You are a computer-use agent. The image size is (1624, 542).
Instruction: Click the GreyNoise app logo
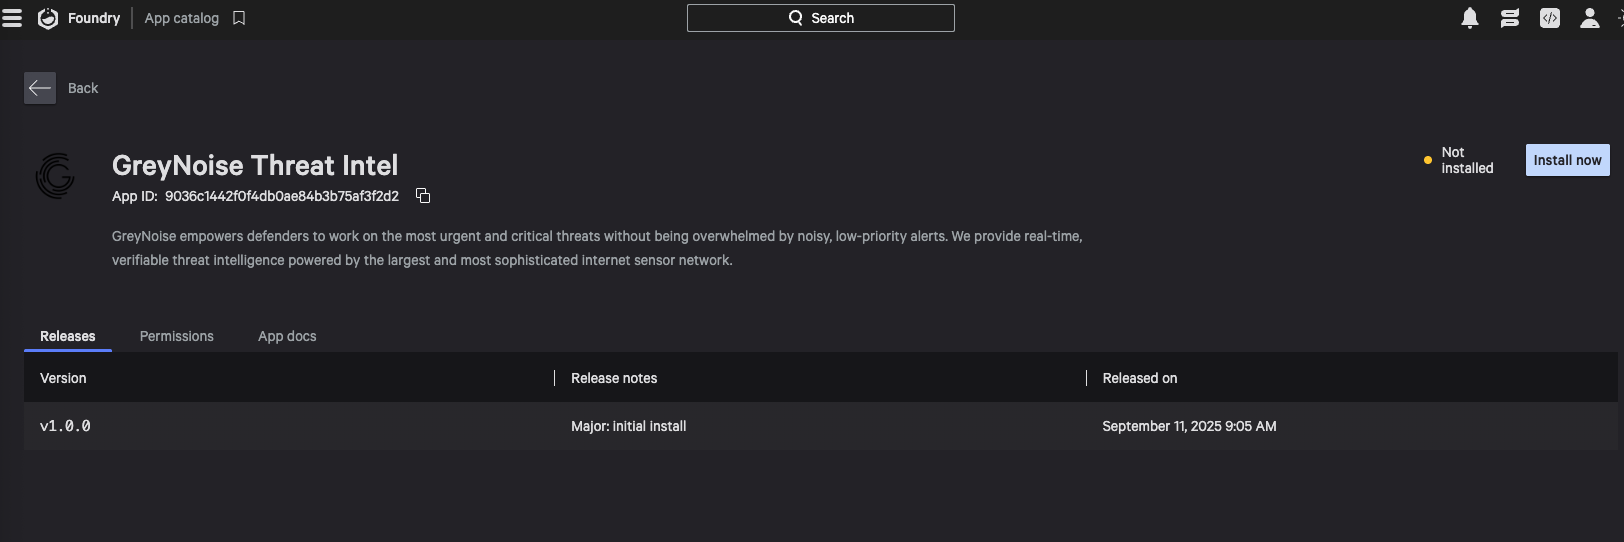click(55, 176)
